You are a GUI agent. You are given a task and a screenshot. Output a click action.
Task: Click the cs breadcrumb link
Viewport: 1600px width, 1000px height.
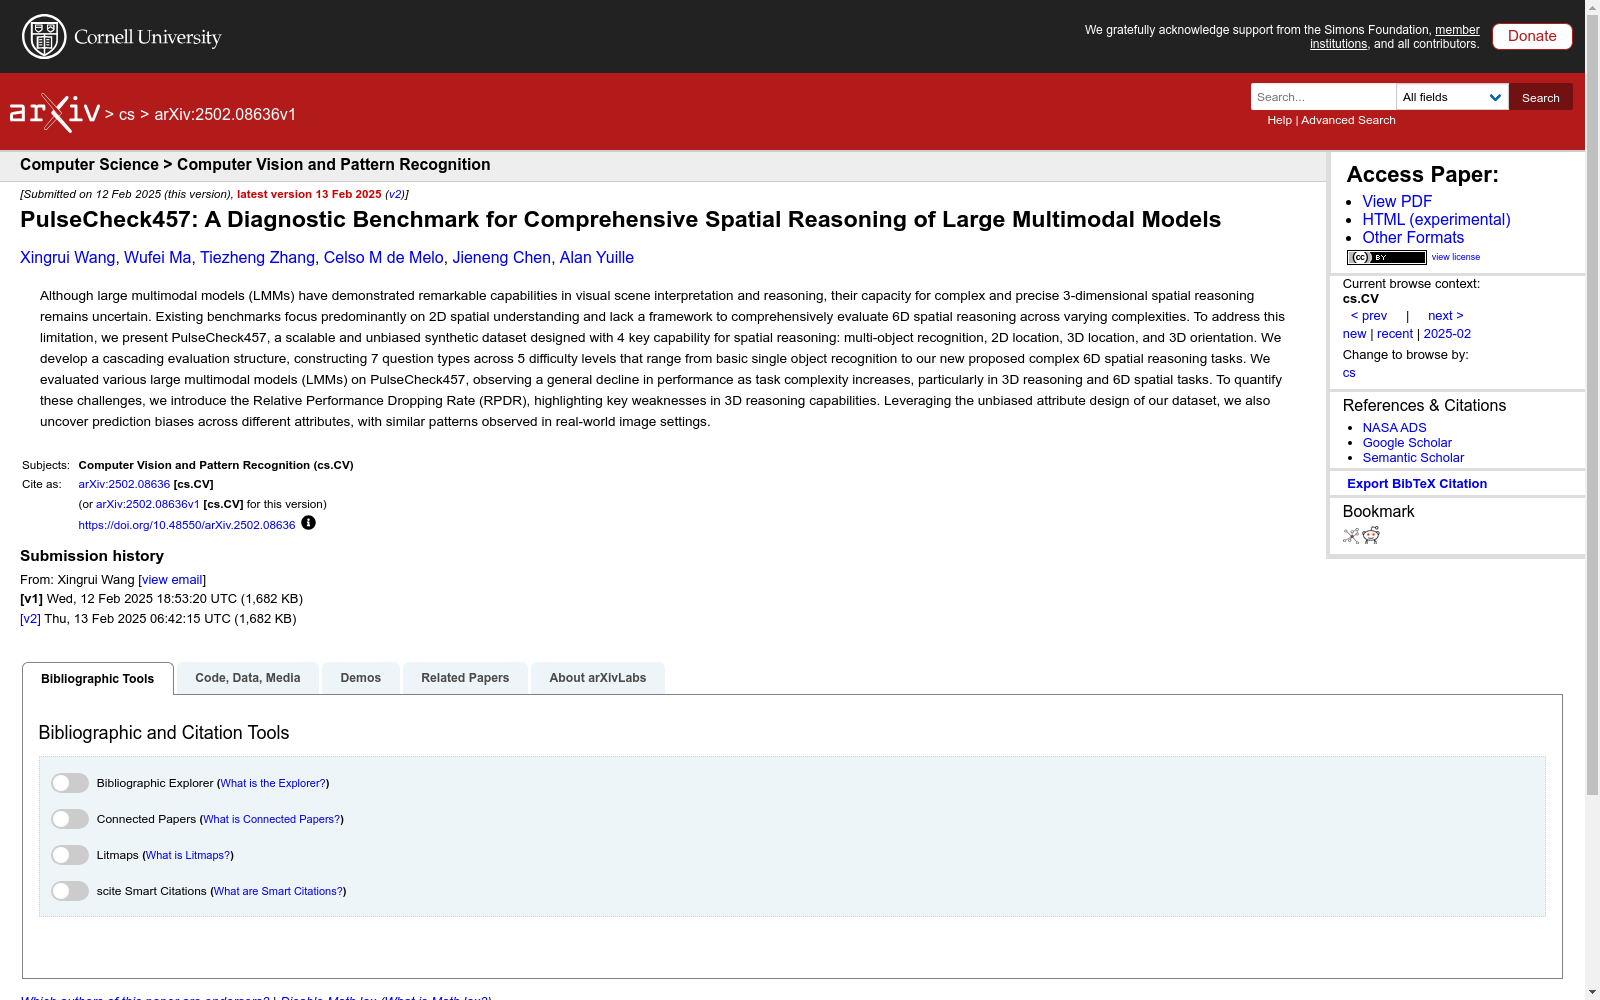[127, 115]
